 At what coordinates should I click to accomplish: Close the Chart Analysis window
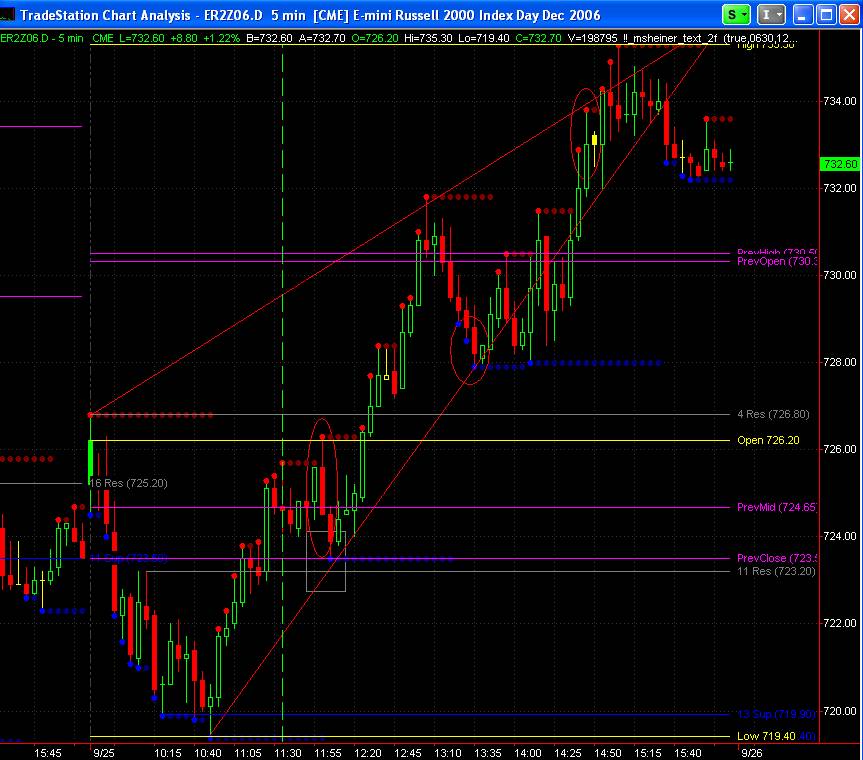(849, 15)
